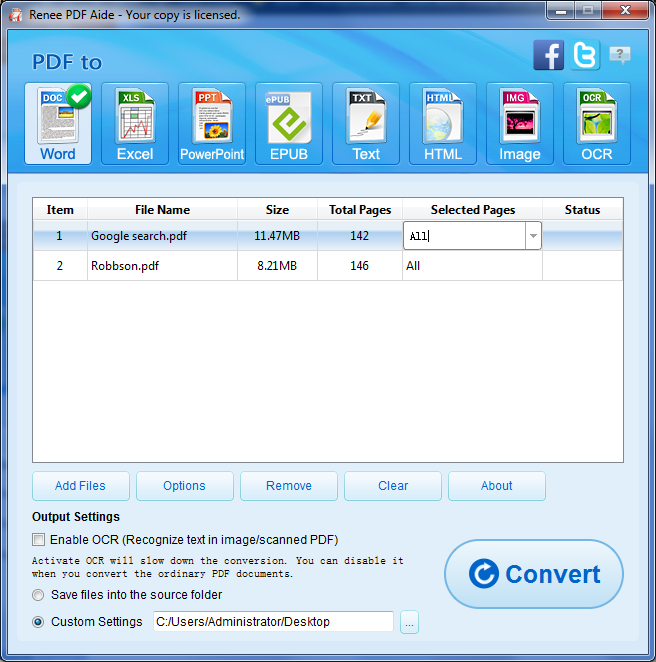The height and width of the screenshot is (662, 656).
Task: Click the Twitter bird icon
Action: point(584,55)
